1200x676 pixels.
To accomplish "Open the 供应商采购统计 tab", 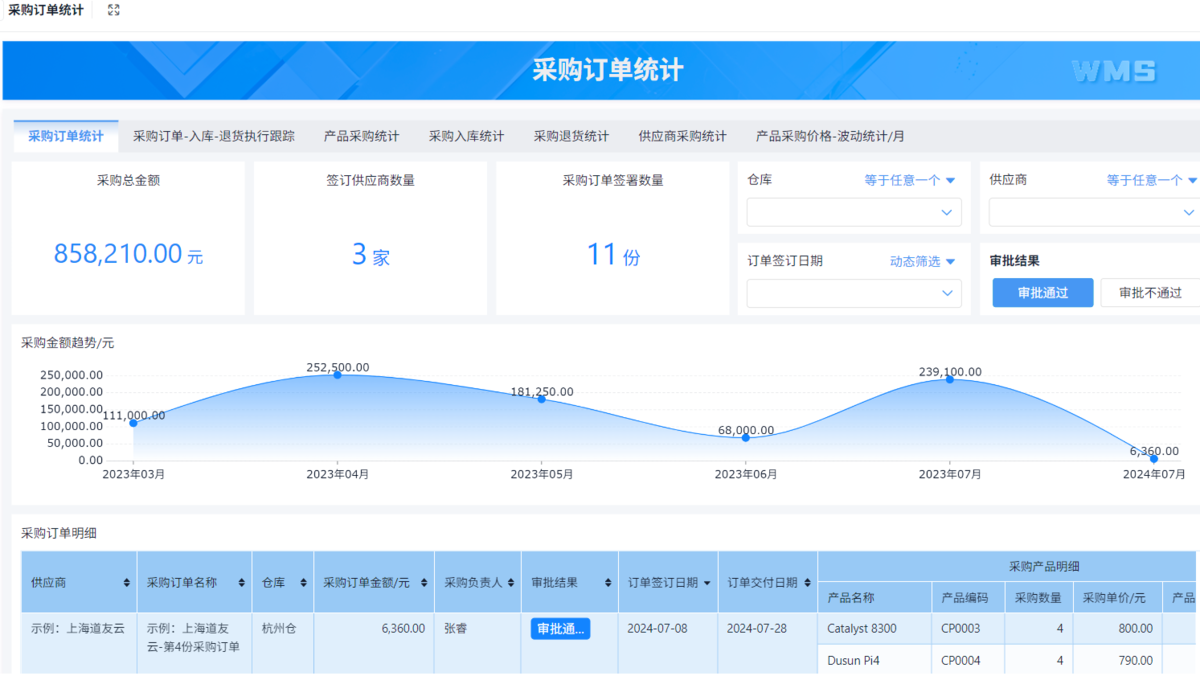I will click(x=682, y=136).
